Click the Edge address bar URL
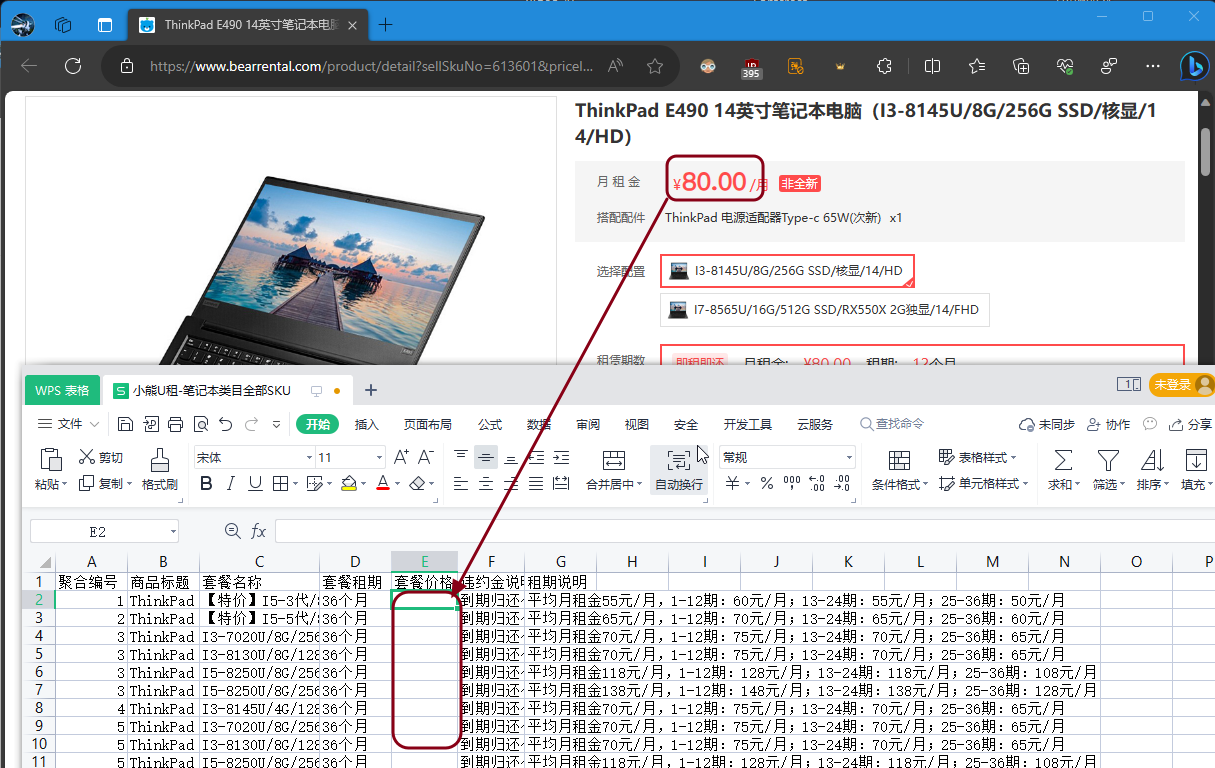The image size is (1215, 768). pyautogui.click(x=371, y=66)
